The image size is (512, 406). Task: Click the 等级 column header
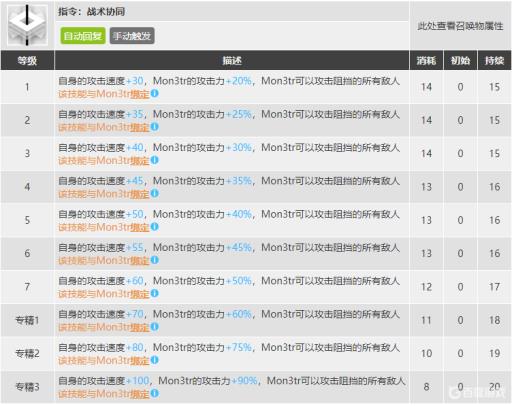27,60
